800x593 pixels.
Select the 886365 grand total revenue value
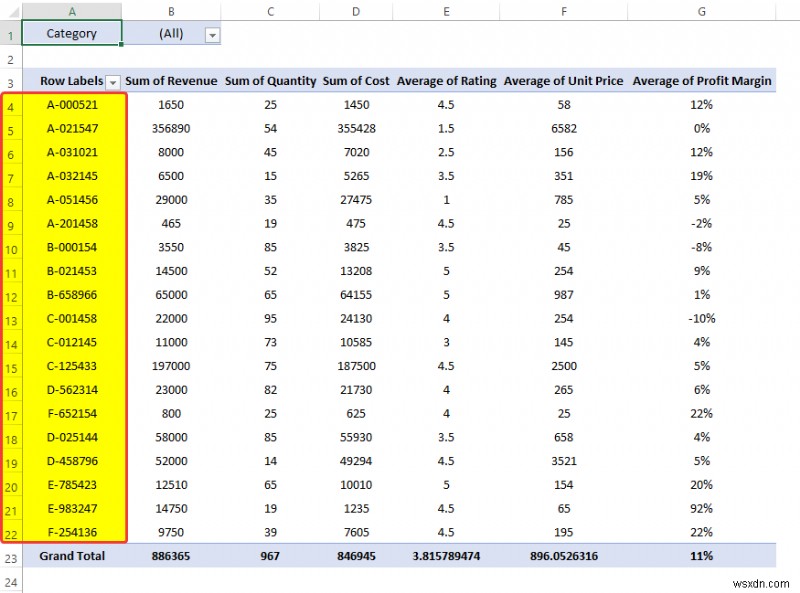click(x=170, y=556)
